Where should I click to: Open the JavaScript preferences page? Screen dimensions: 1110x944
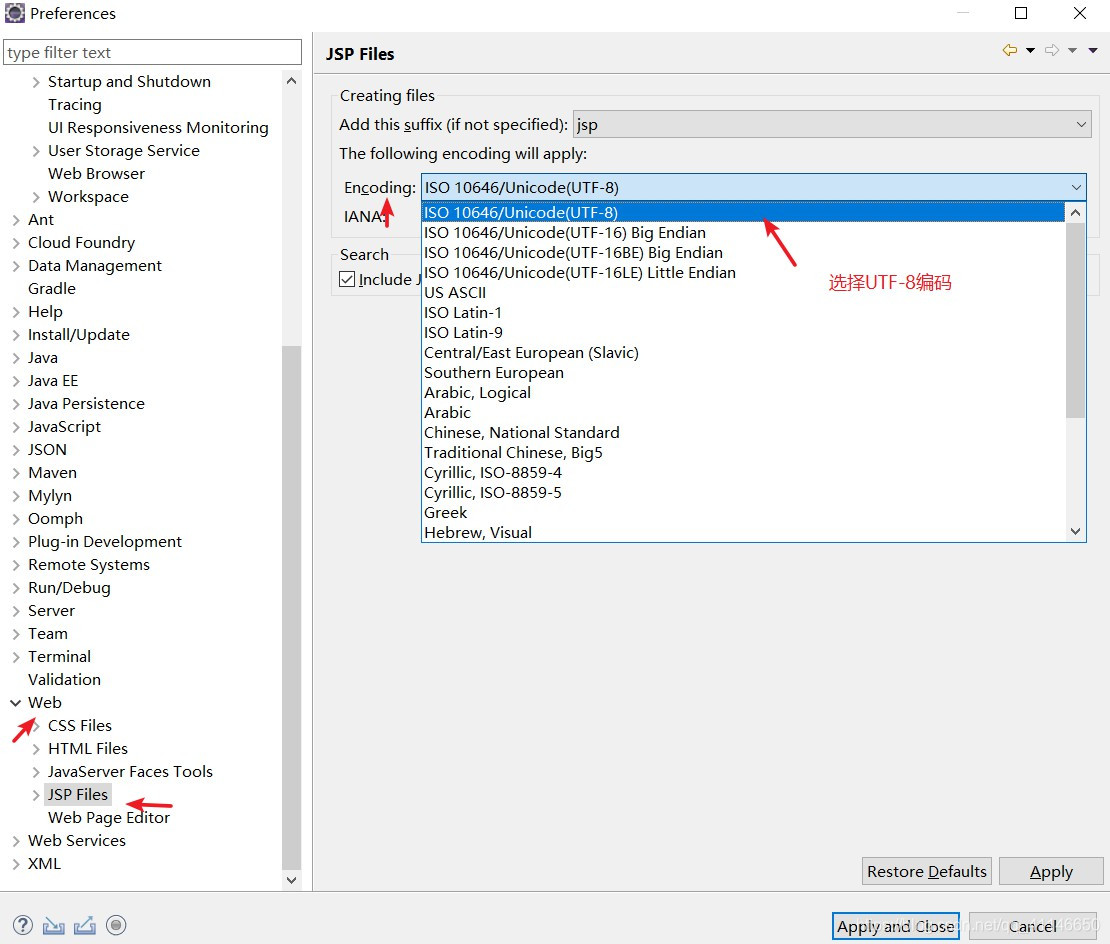(x=64, y=427)
